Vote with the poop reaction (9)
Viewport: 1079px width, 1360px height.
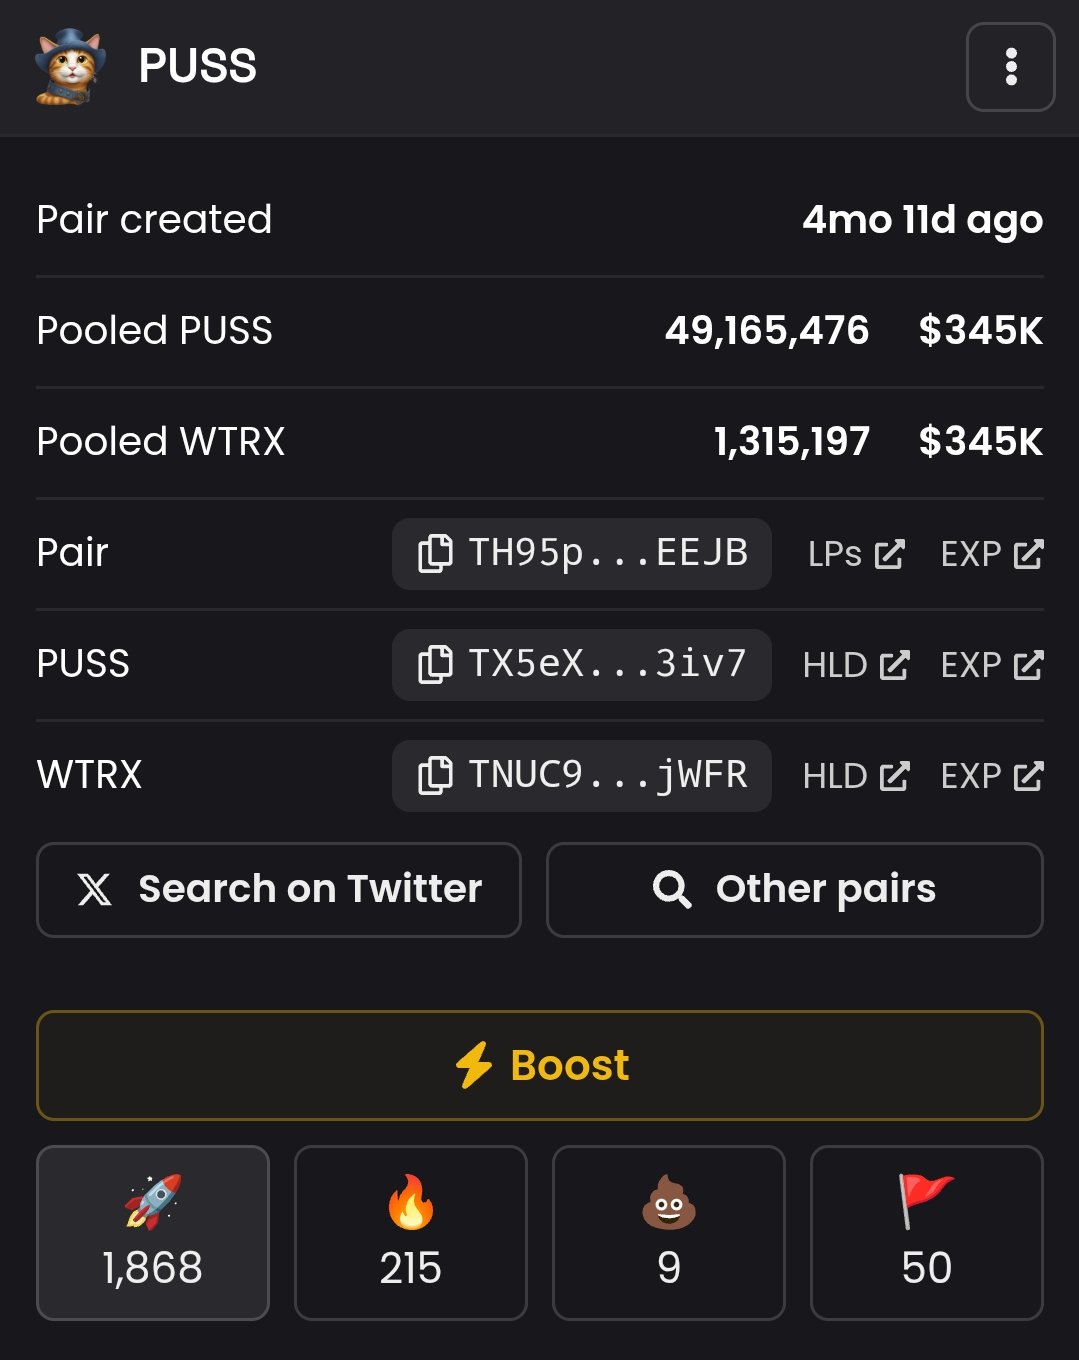[x=669, y=1233]
